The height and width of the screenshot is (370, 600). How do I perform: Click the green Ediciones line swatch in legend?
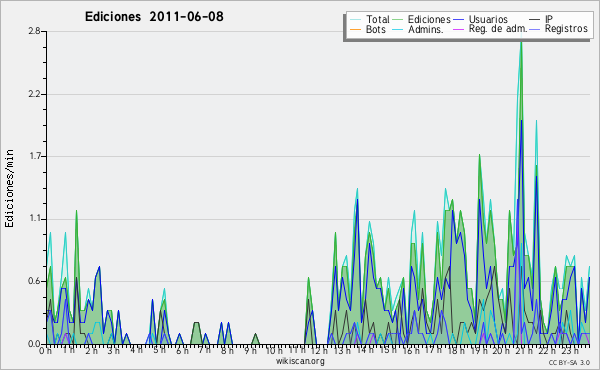[x=398, y=19]
